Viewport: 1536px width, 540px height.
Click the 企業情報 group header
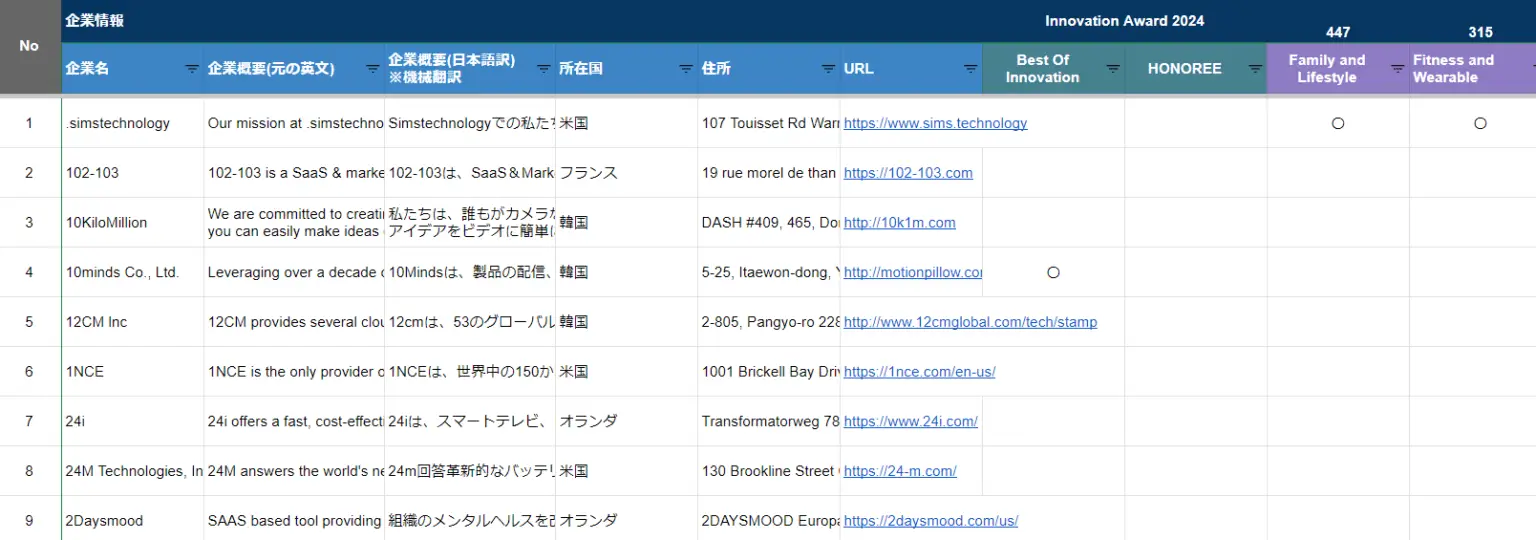pos(95,20)
